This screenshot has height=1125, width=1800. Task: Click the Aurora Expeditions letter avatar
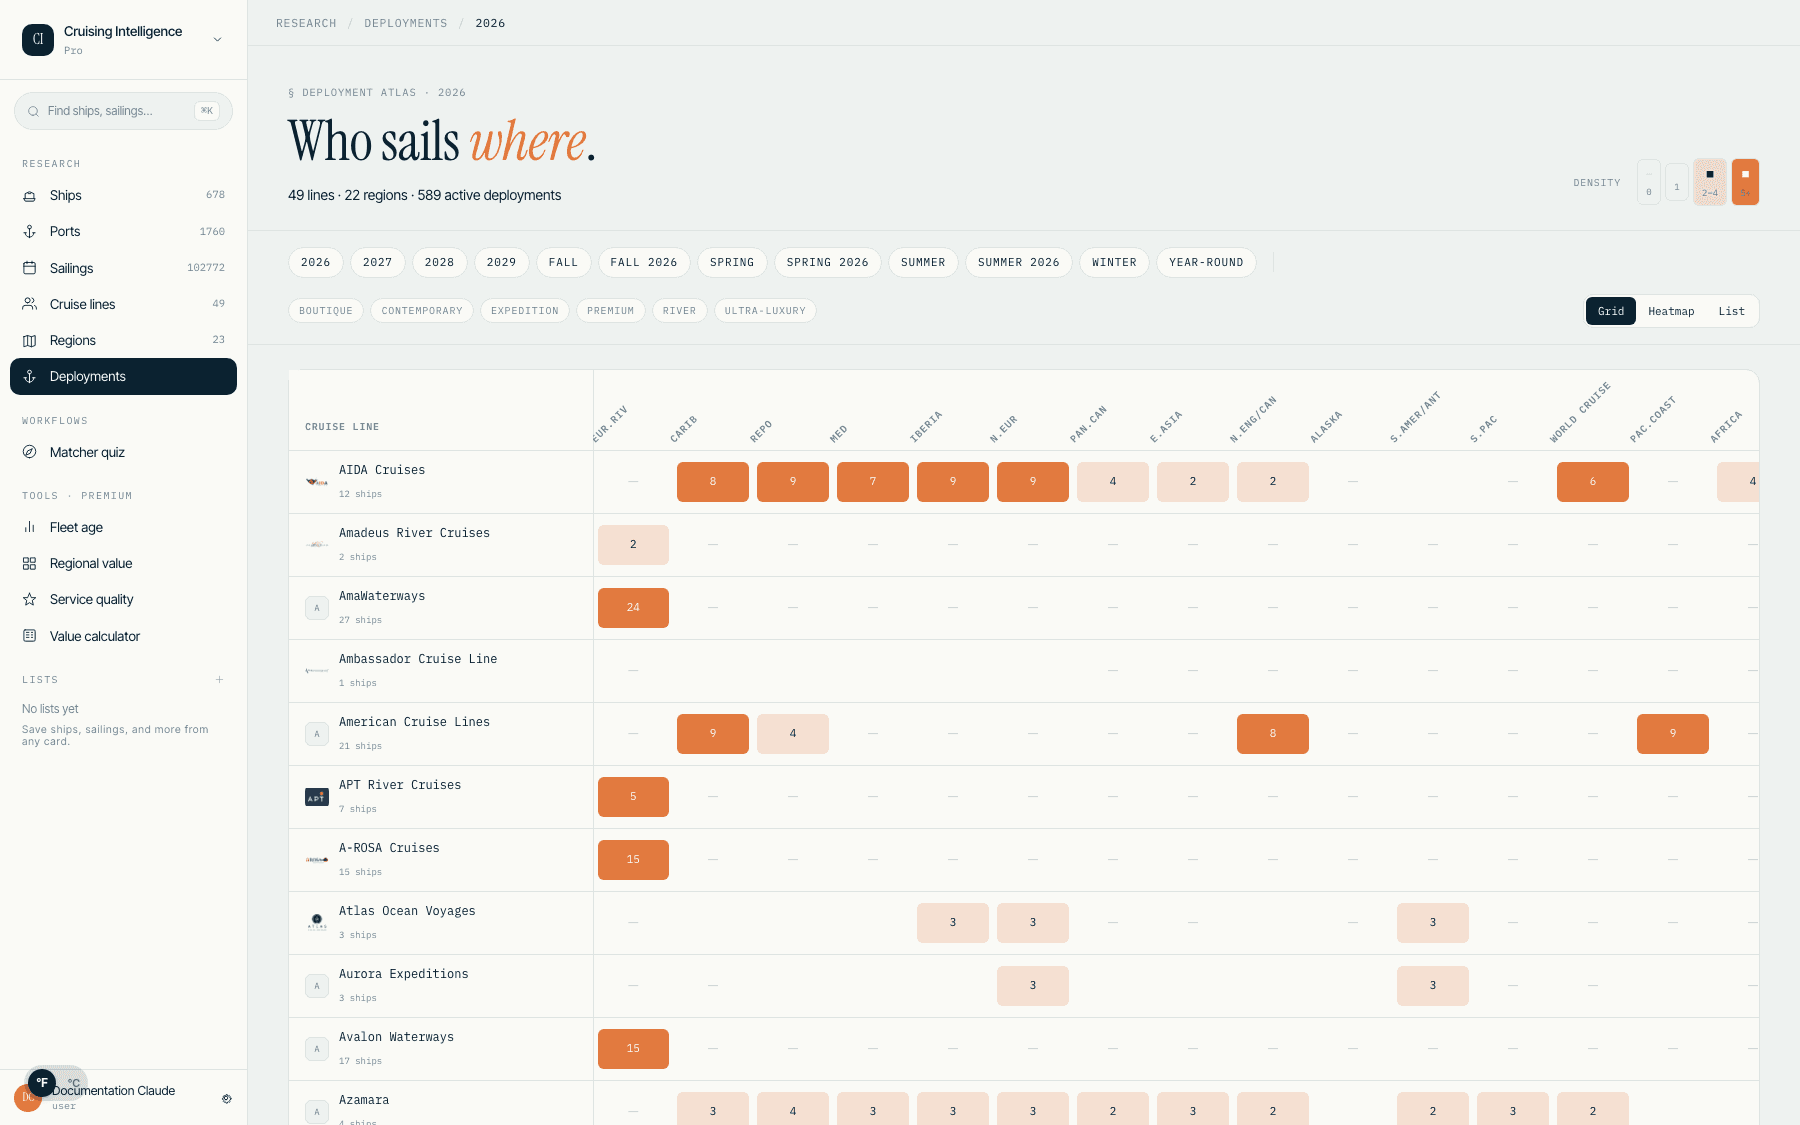pos(317,986)
